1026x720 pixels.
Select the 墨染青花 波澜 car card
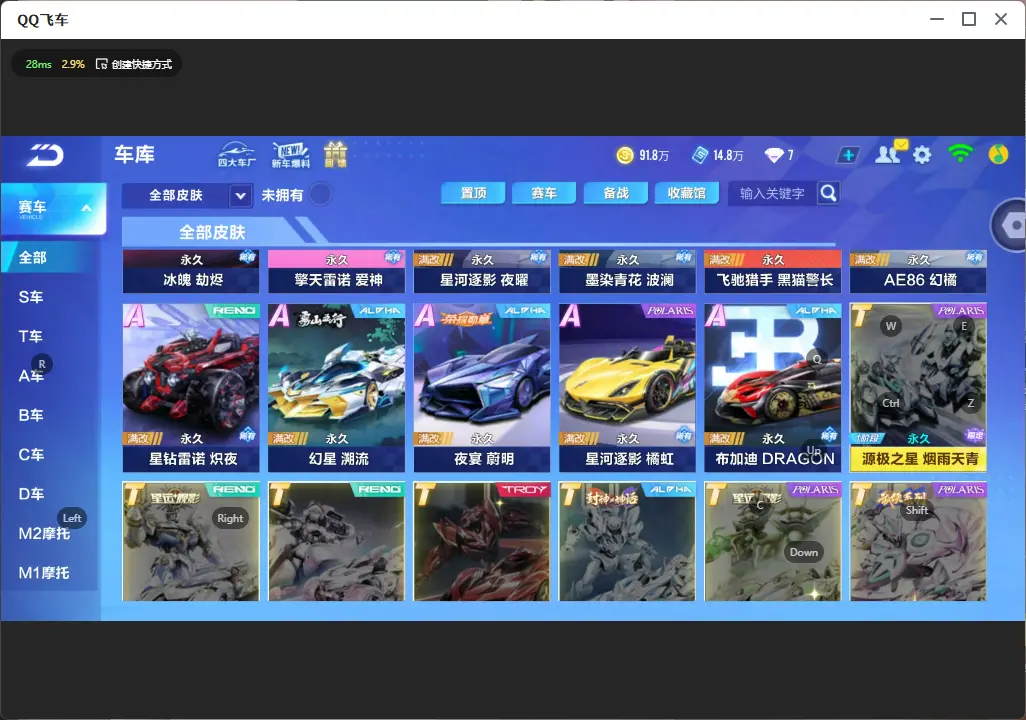click(627, 271)
